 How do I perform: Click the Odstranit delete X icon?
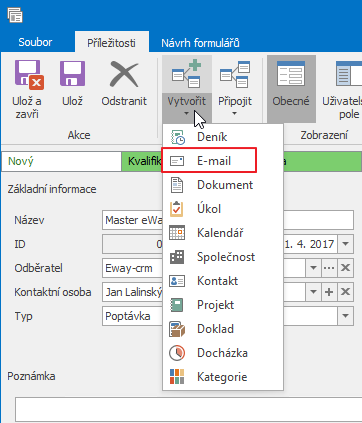point(124,74)
